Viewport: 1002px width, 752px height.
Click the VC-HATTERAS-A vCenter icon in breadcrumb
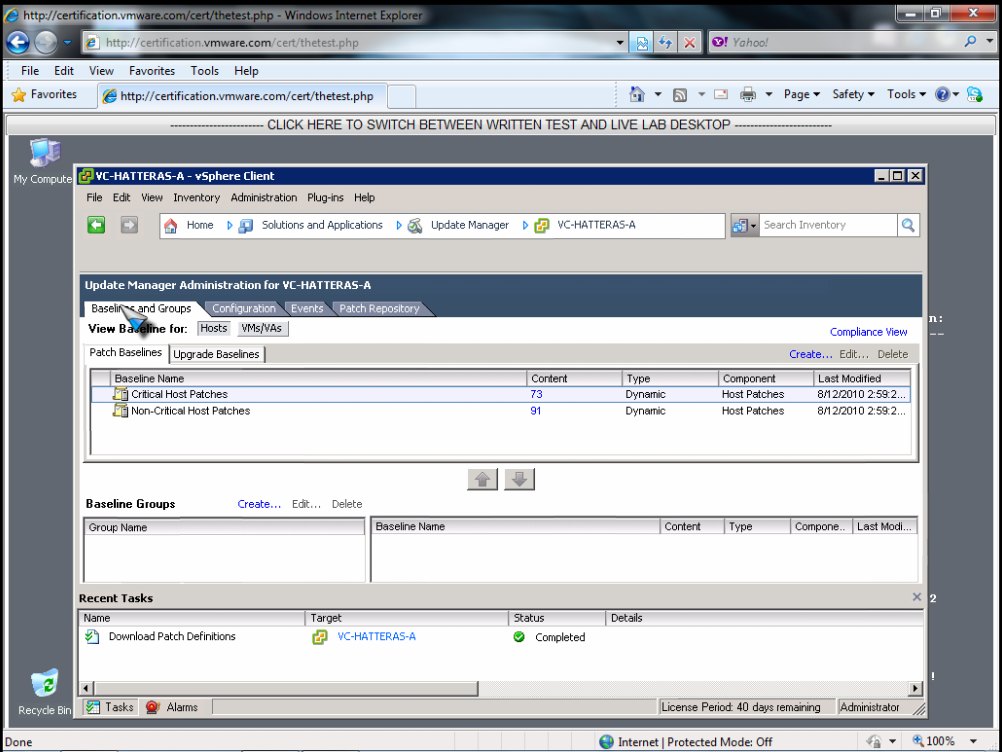541,226
